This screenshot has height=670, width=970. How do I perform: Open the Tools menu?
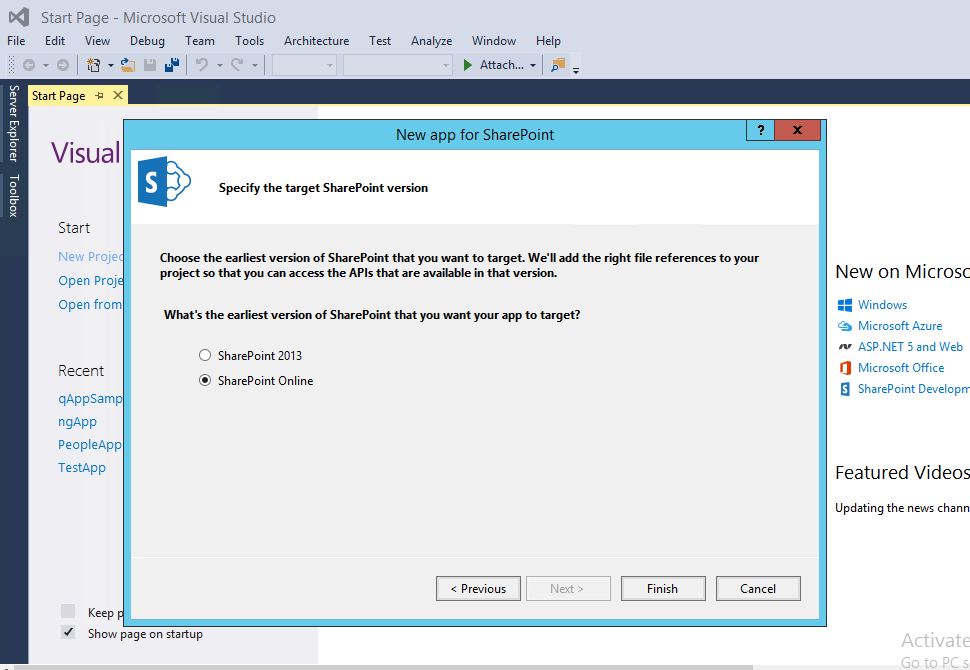249,41
